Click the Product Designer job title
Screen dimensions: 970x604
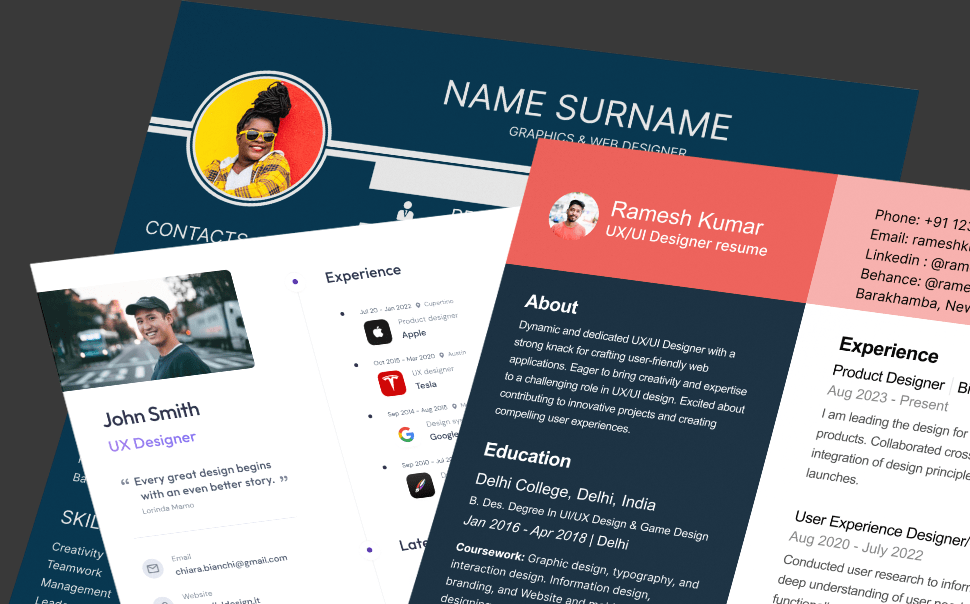point(888,382)
